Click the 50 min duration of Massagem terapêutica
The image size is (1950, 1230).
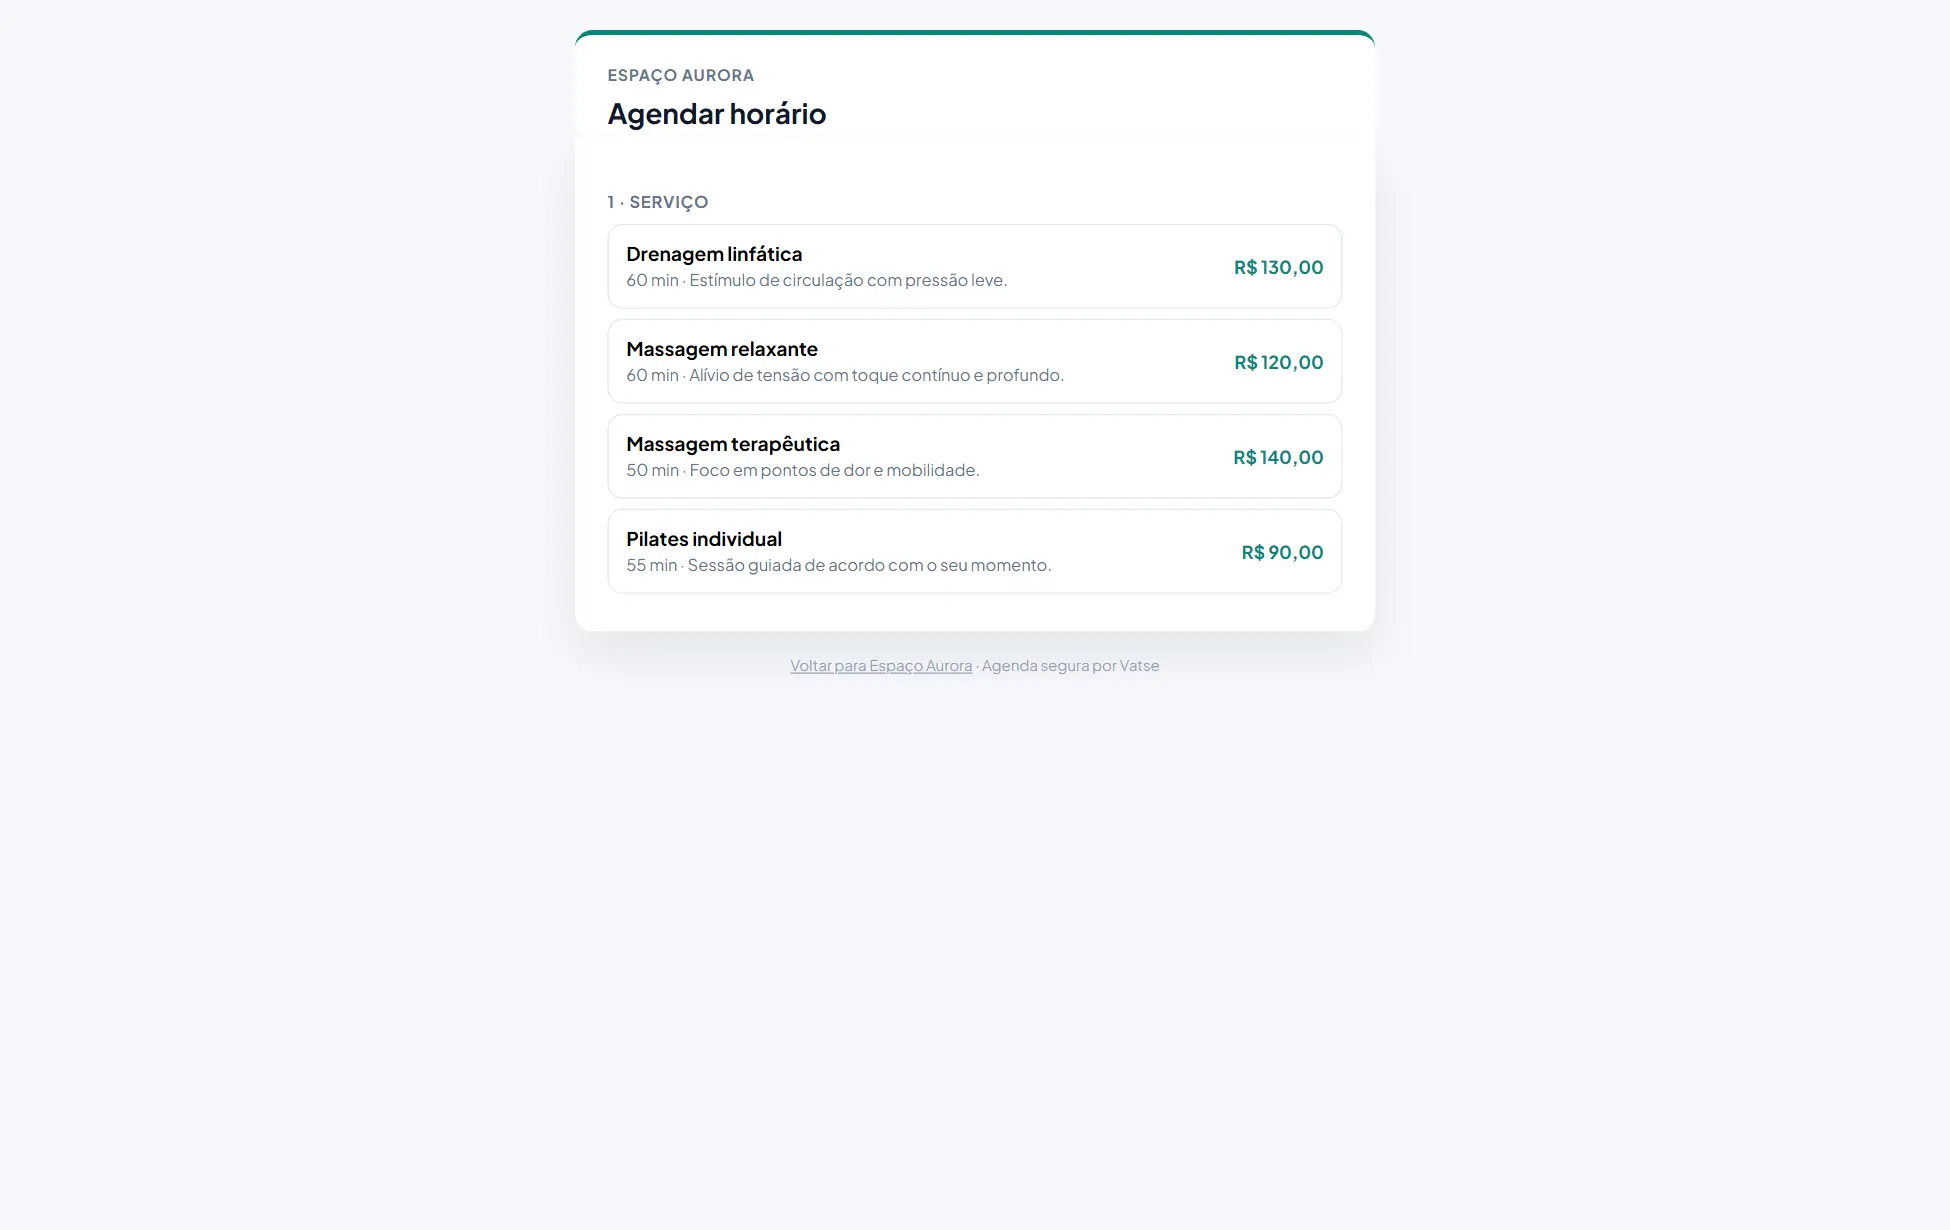[x=652, y=470]
